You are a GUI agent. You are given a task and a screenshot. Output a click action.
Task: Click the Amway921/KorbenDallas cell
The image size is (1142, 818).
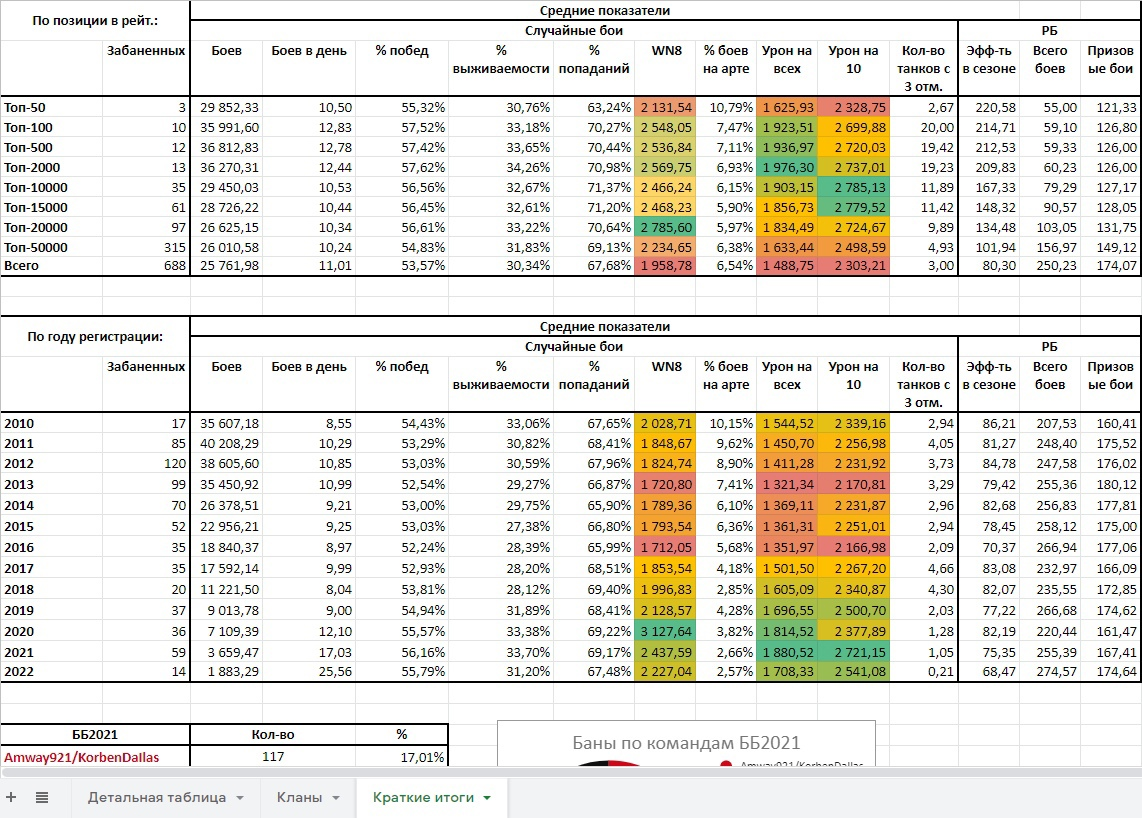point(95,757)
